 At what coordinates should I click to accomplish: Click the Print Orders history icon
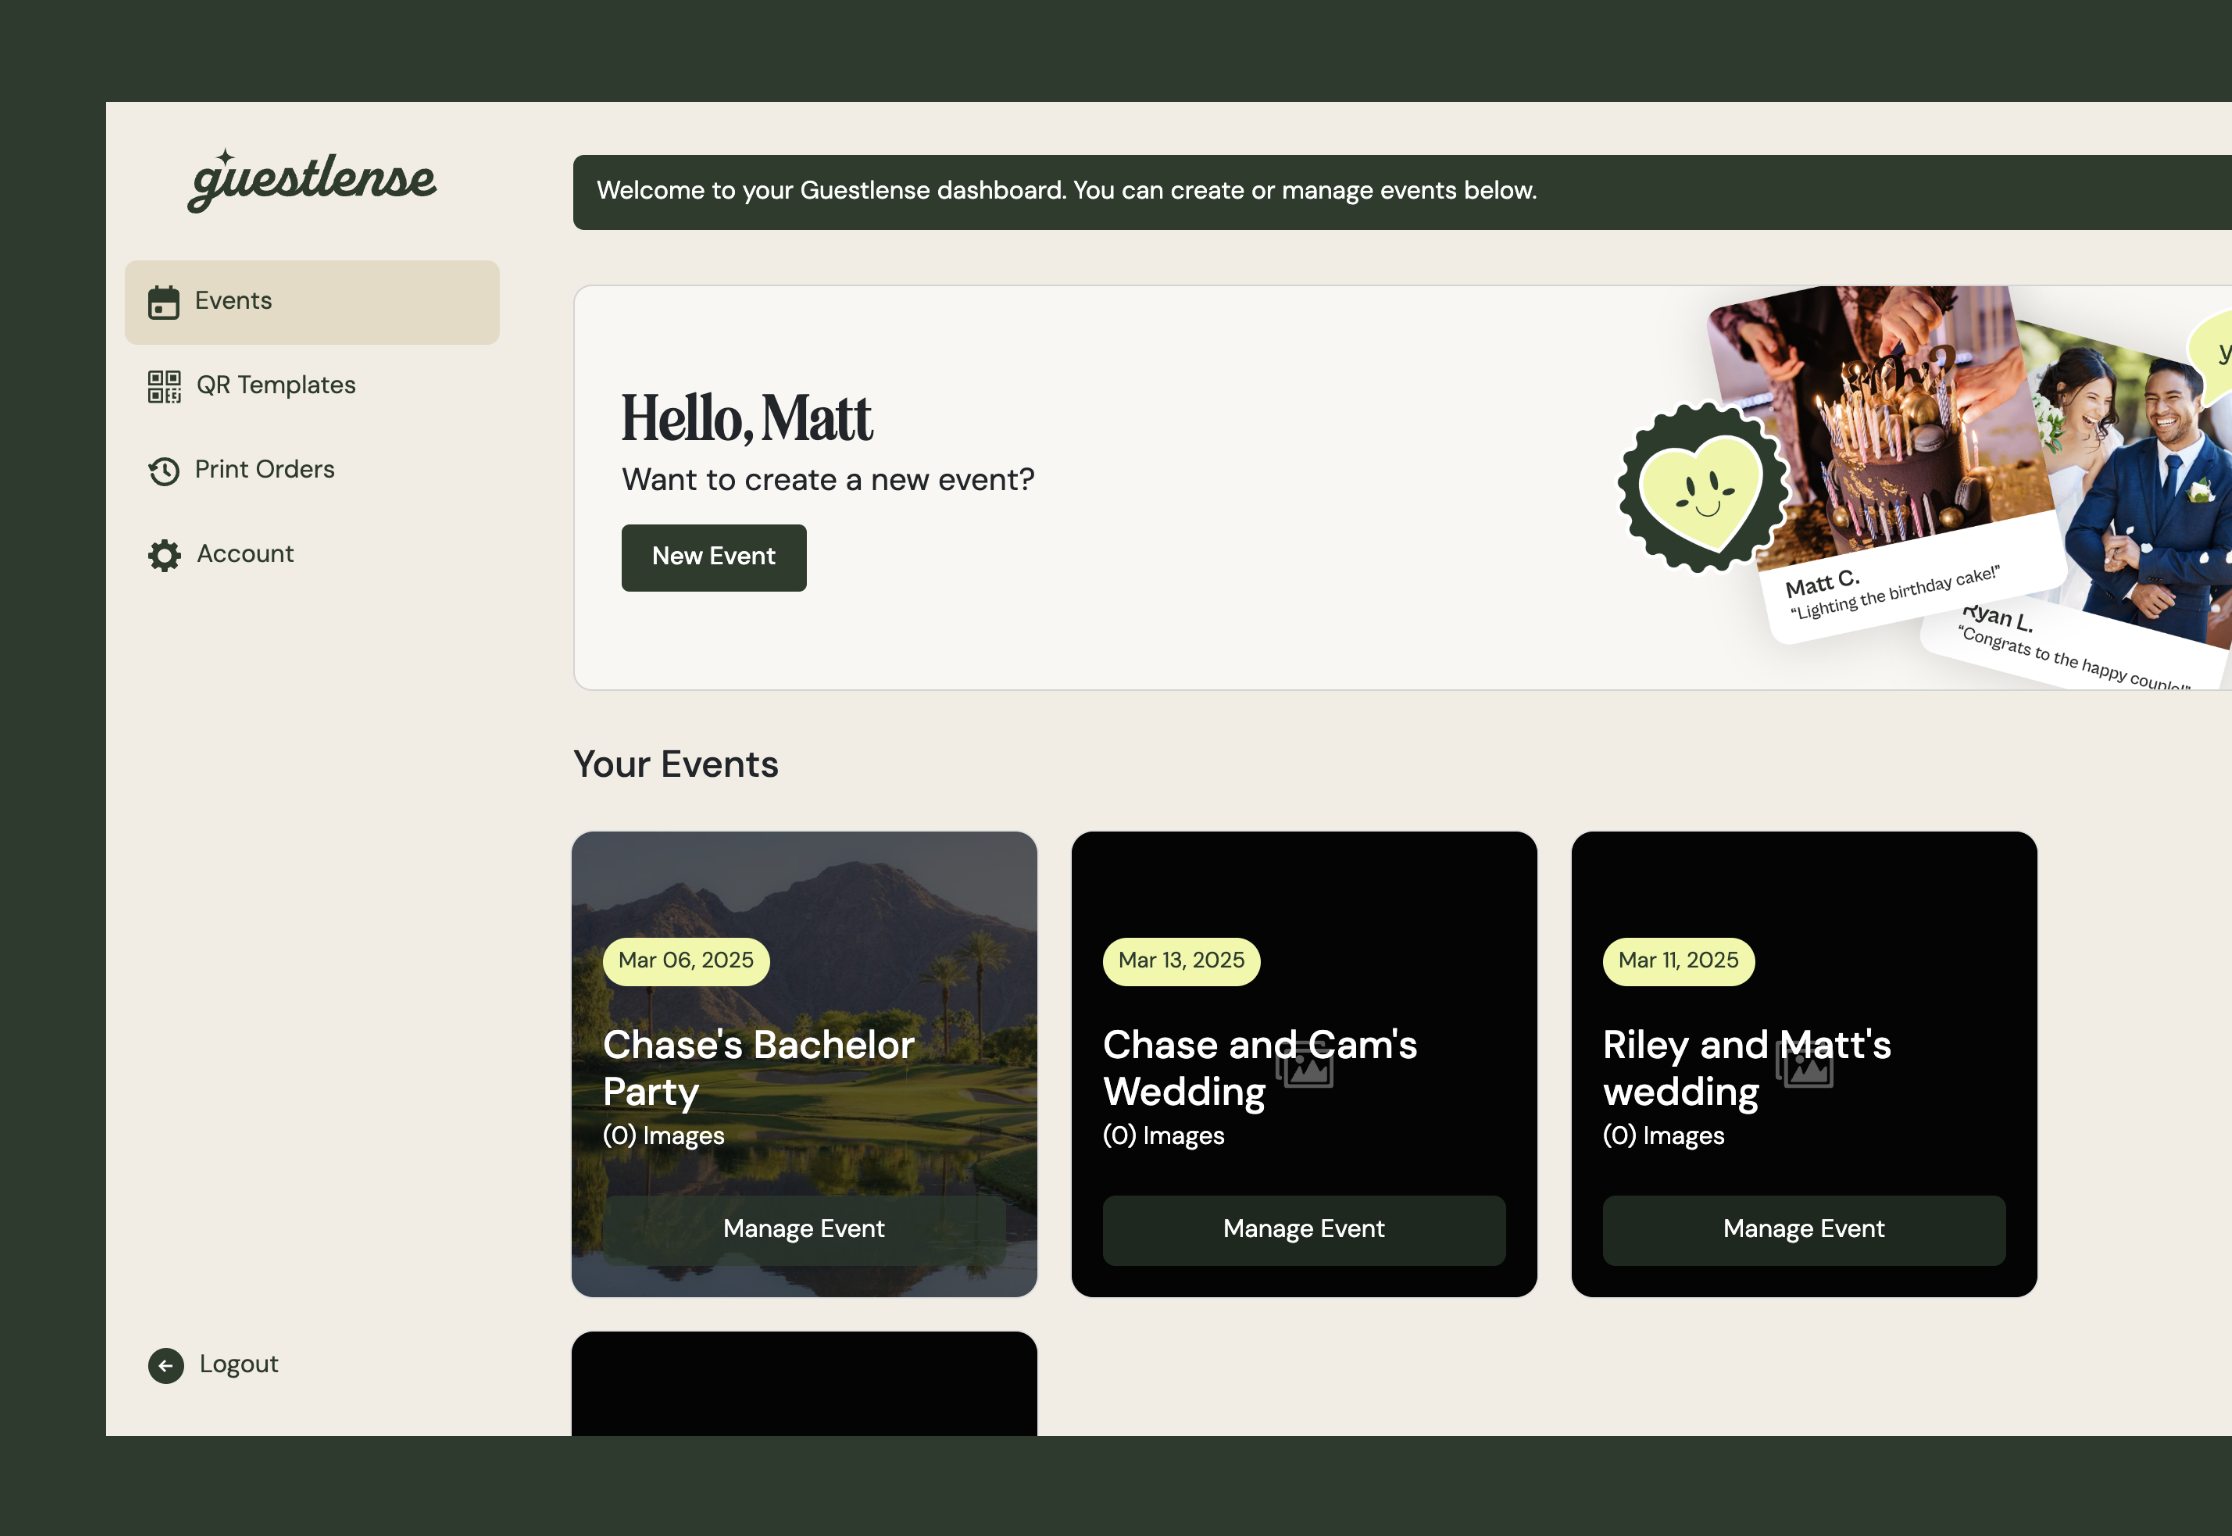coord(164,470)
